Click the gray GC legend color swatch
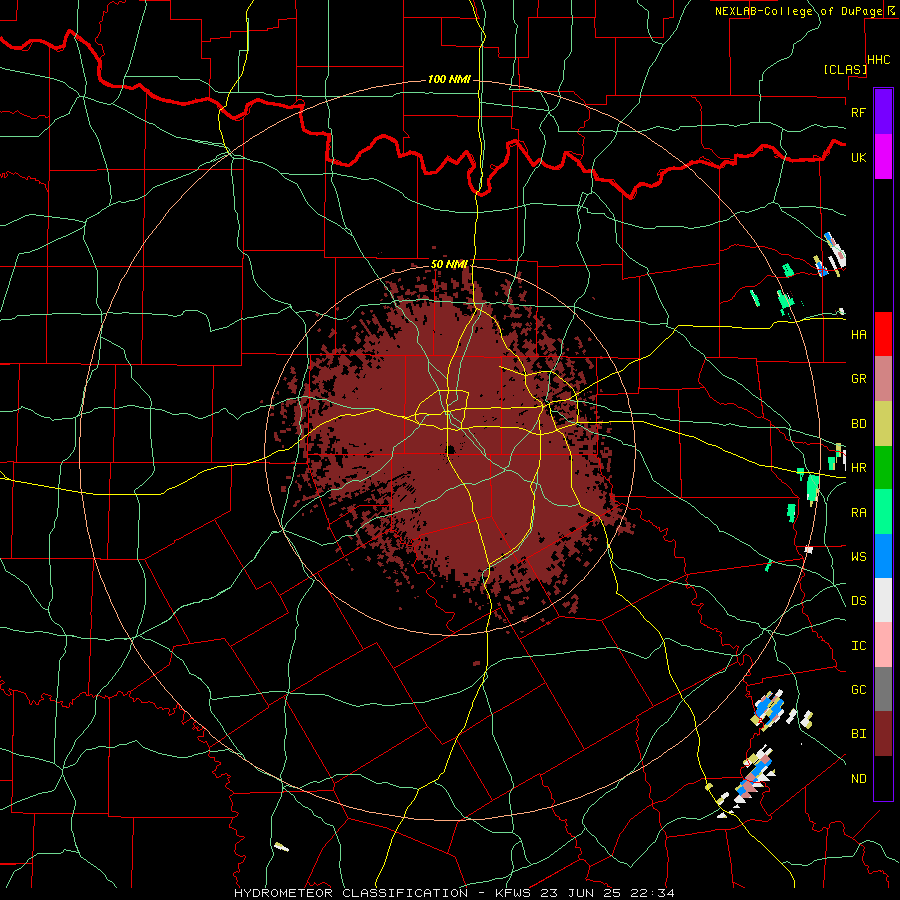The width and height of the screenshot is (900, 900). (883, 689)
